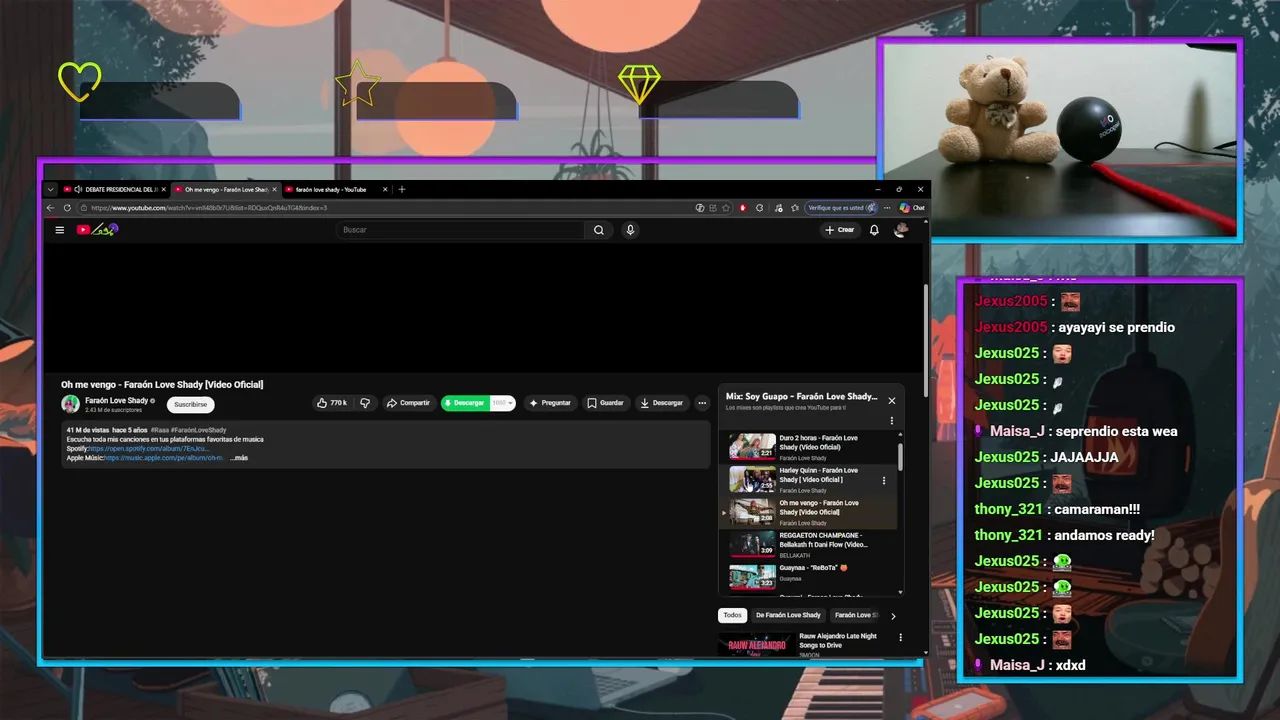Close the Mix playlist panel
Image resolution: width=1280 pixels, height=720 pixels.
[892, 401]
